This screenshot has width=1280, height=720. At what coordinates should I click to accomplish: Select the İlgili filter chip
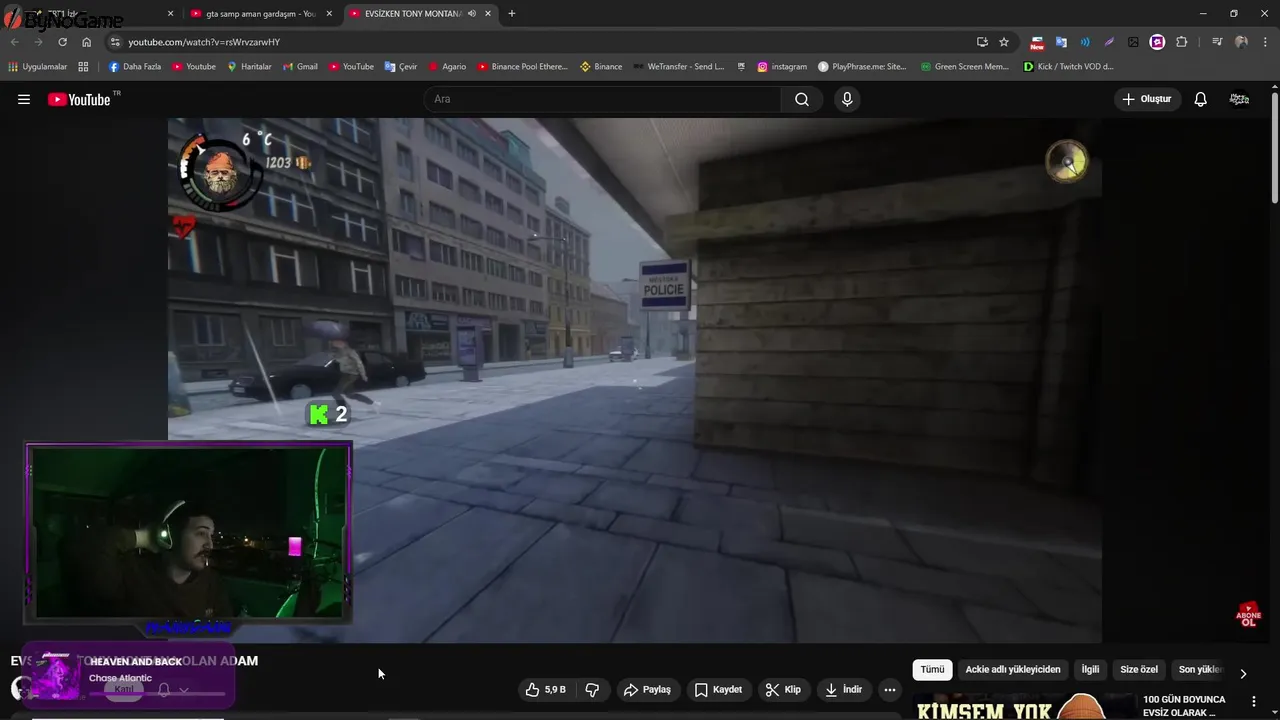[1090, 670]
